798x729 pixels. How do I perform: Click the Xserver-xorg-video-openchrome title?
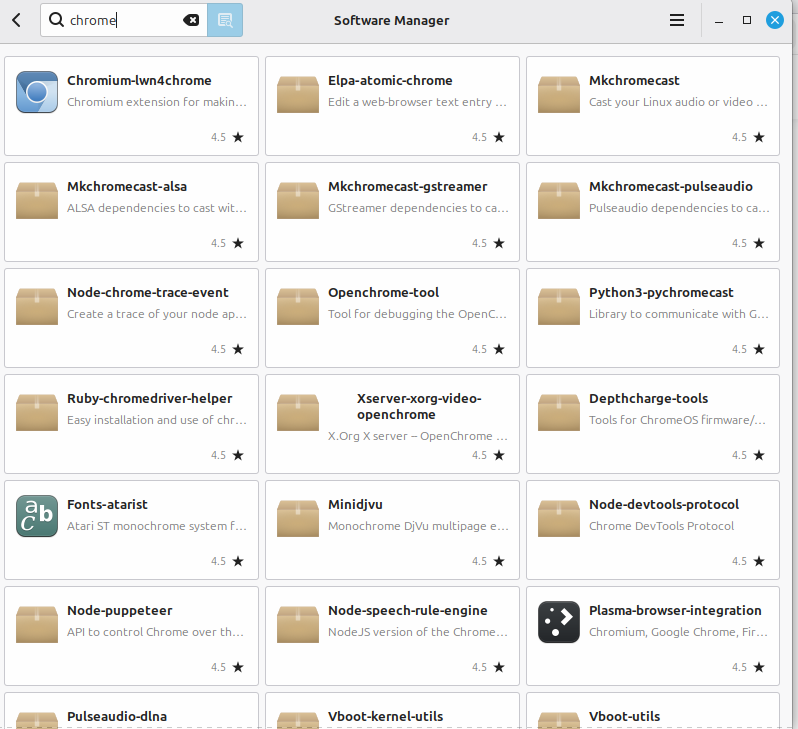[x=419, y=406]
